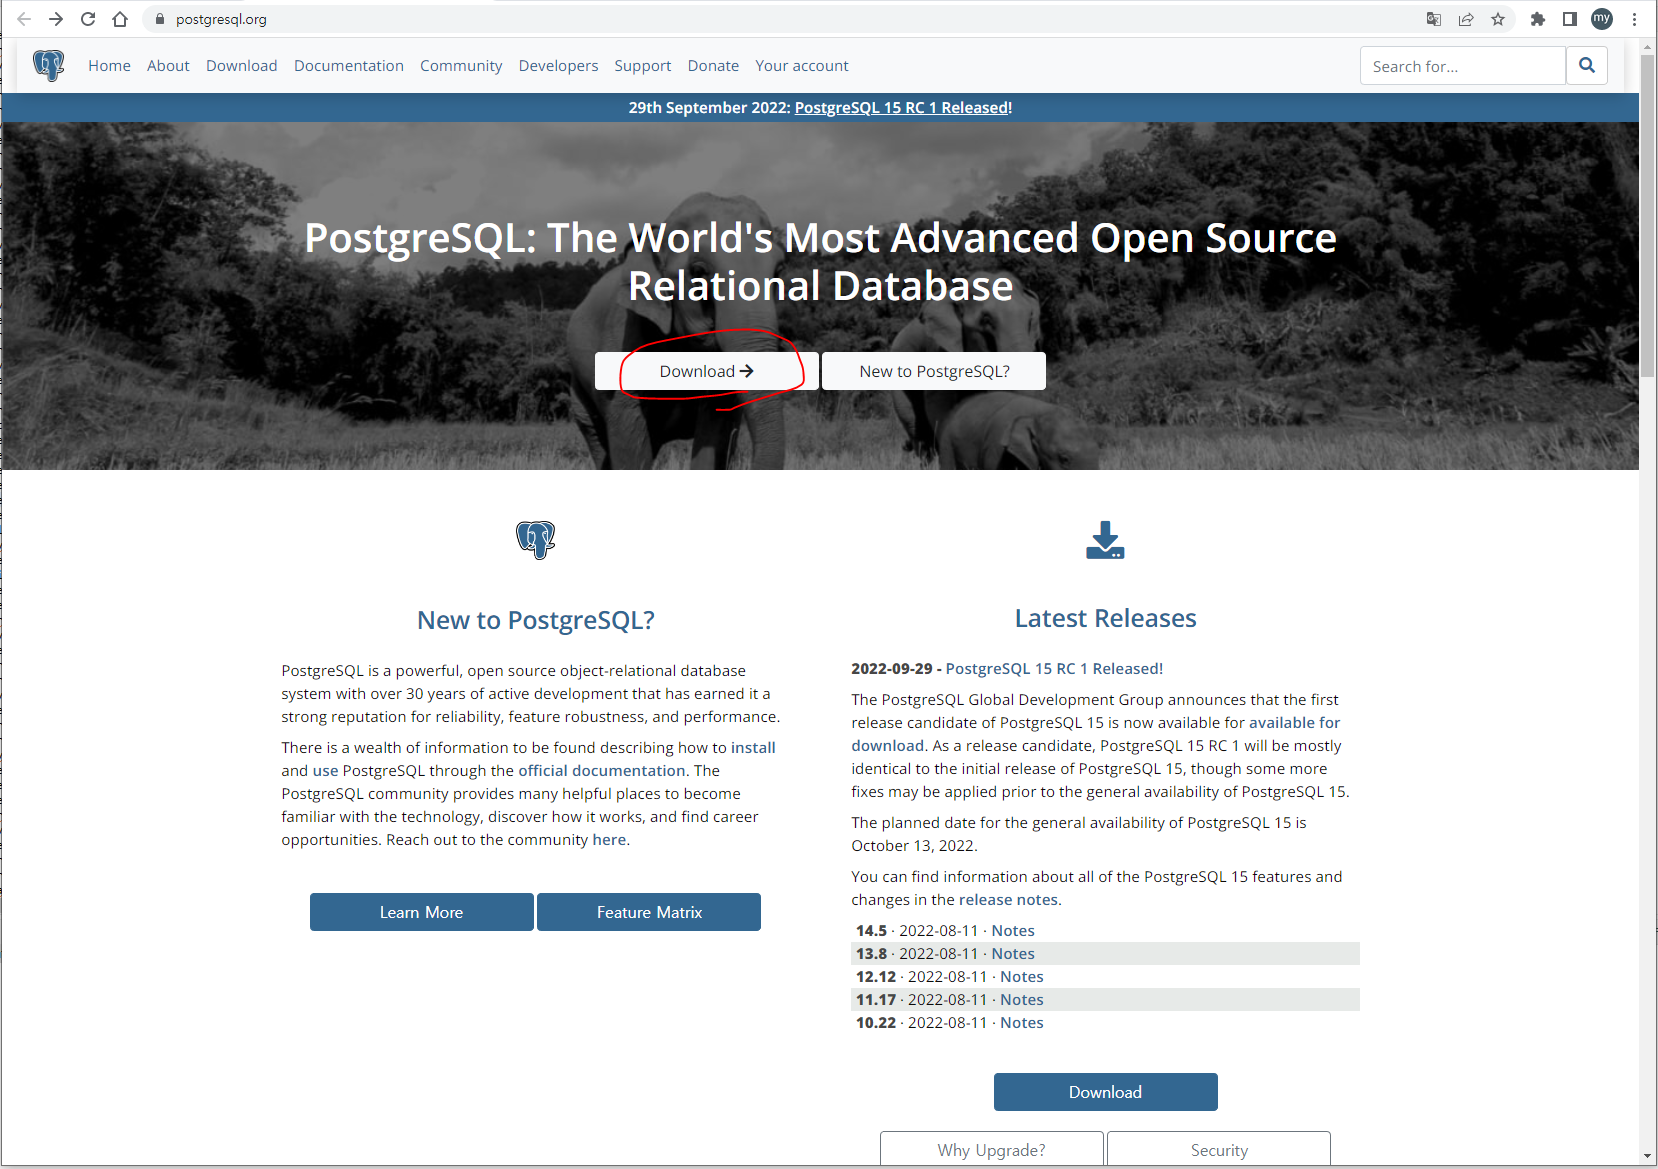Open Notes for version 12.12

[1022, 976]
